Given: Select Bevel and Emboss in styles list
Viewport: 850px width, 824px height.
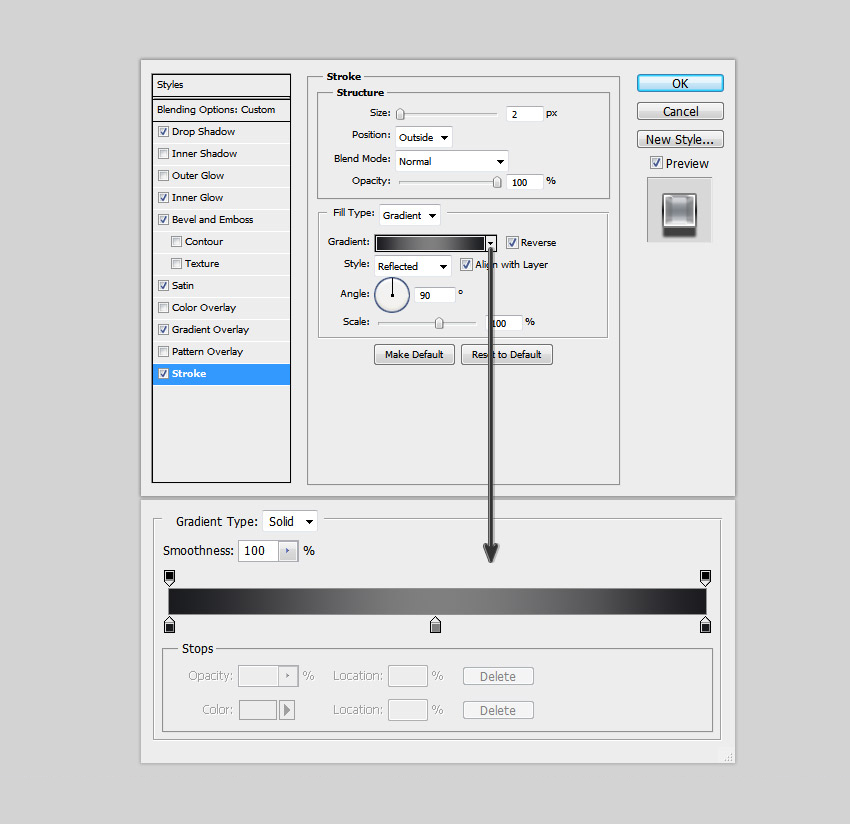Looking at the screenshot, I should [212, 220].
